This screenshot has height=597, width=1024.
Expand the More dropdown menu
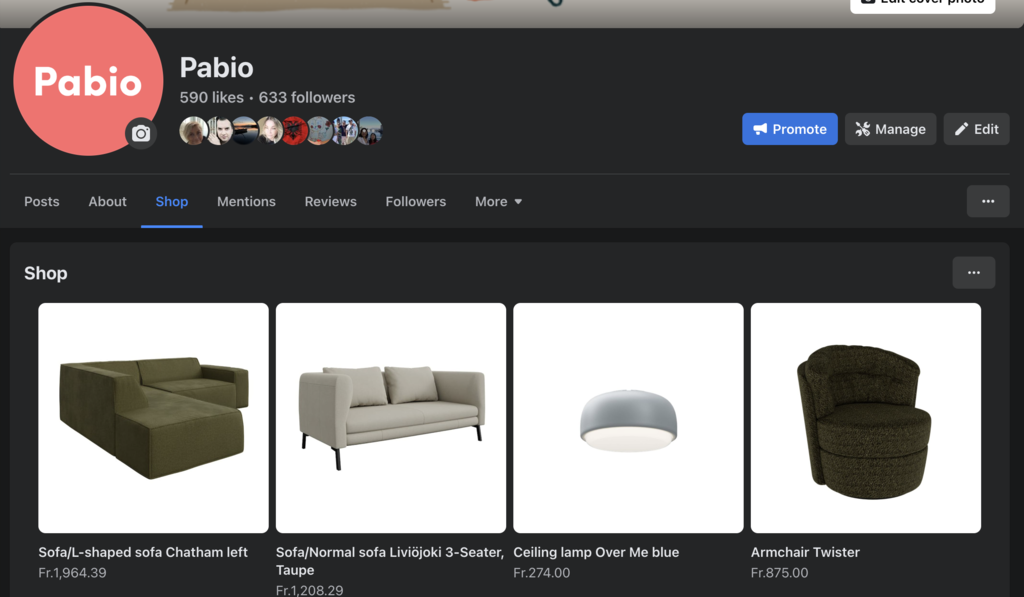click(498, 201)
